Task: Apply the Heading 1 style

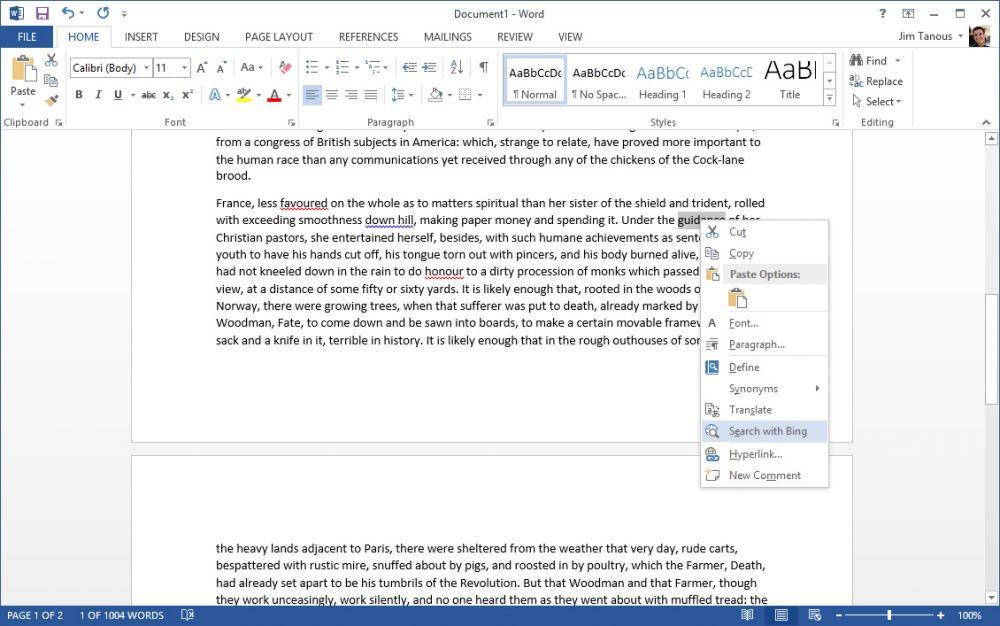Action: 663,80
